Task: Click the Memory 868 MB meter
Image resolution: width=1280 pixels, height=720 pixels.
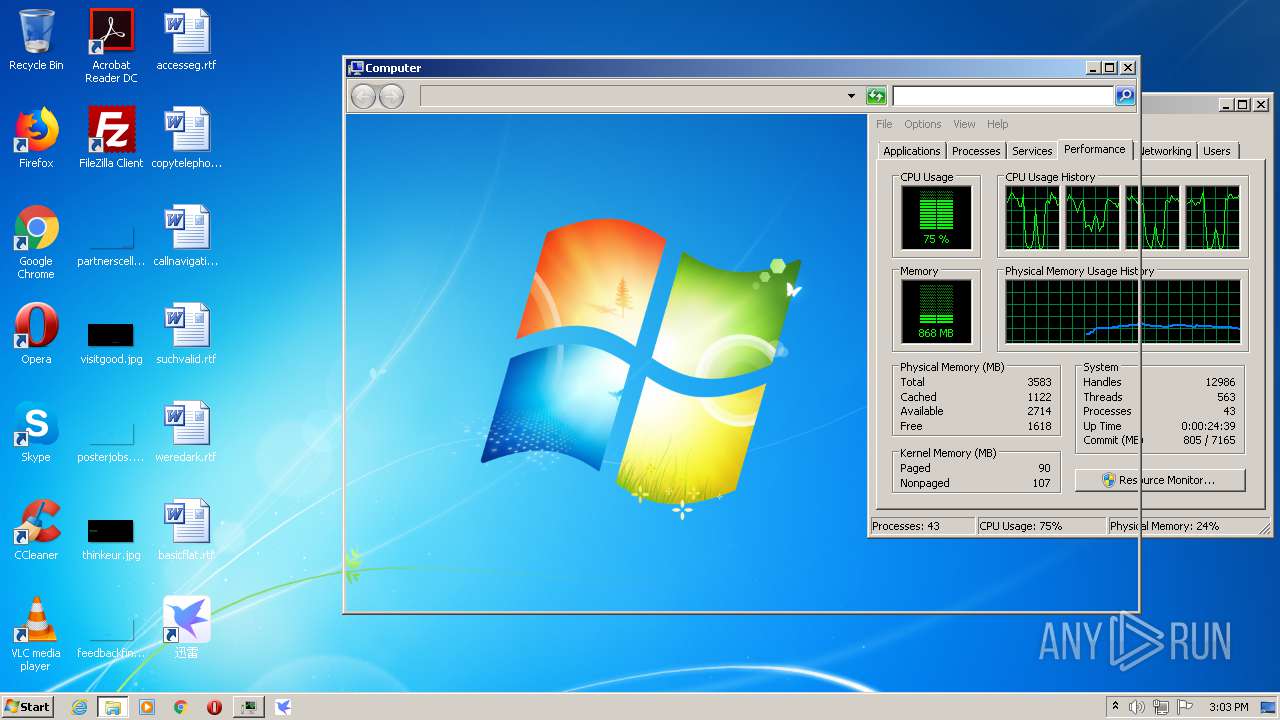Action: tap(936, 311)
